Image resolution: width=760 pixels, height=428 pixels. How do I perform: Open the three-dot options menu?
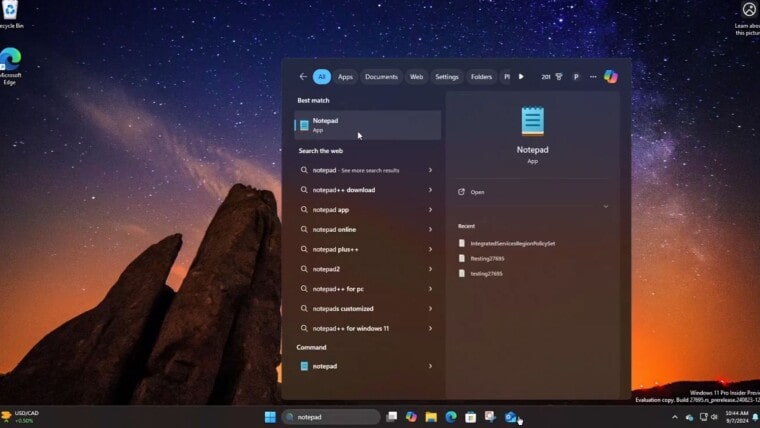(x=593, y=77)
